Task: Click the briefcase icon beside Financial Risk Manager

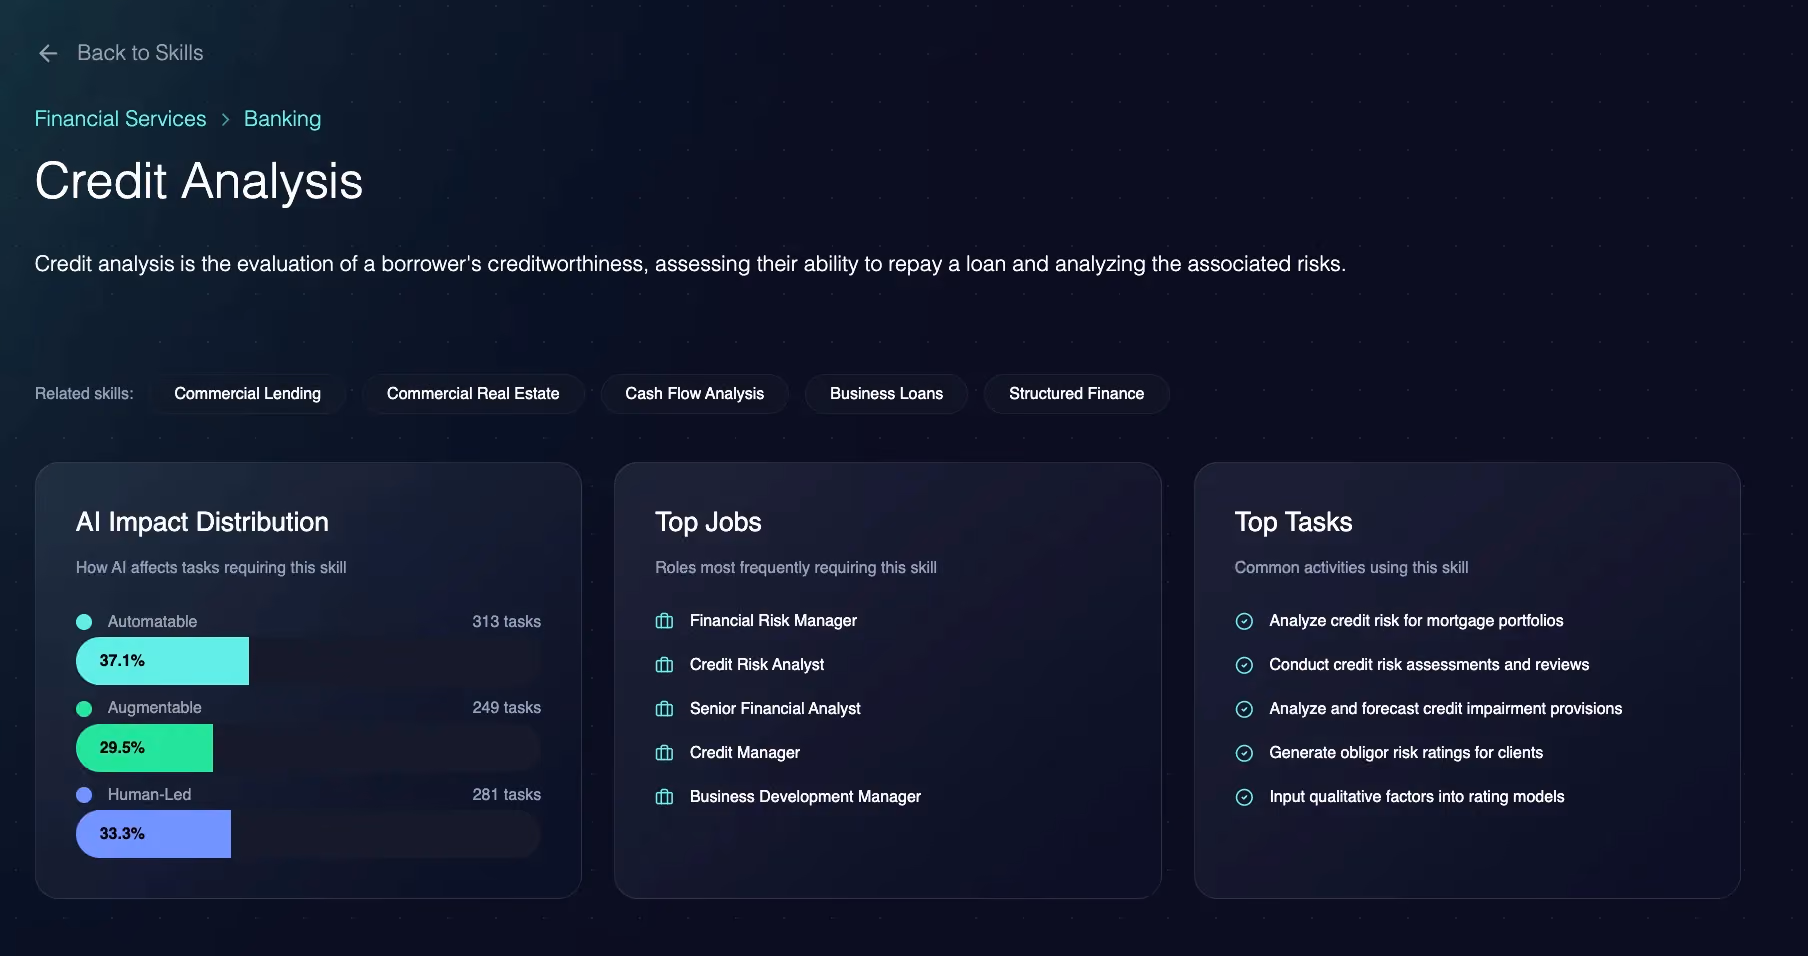Action: pyautogui.click(x=664, y=621)
